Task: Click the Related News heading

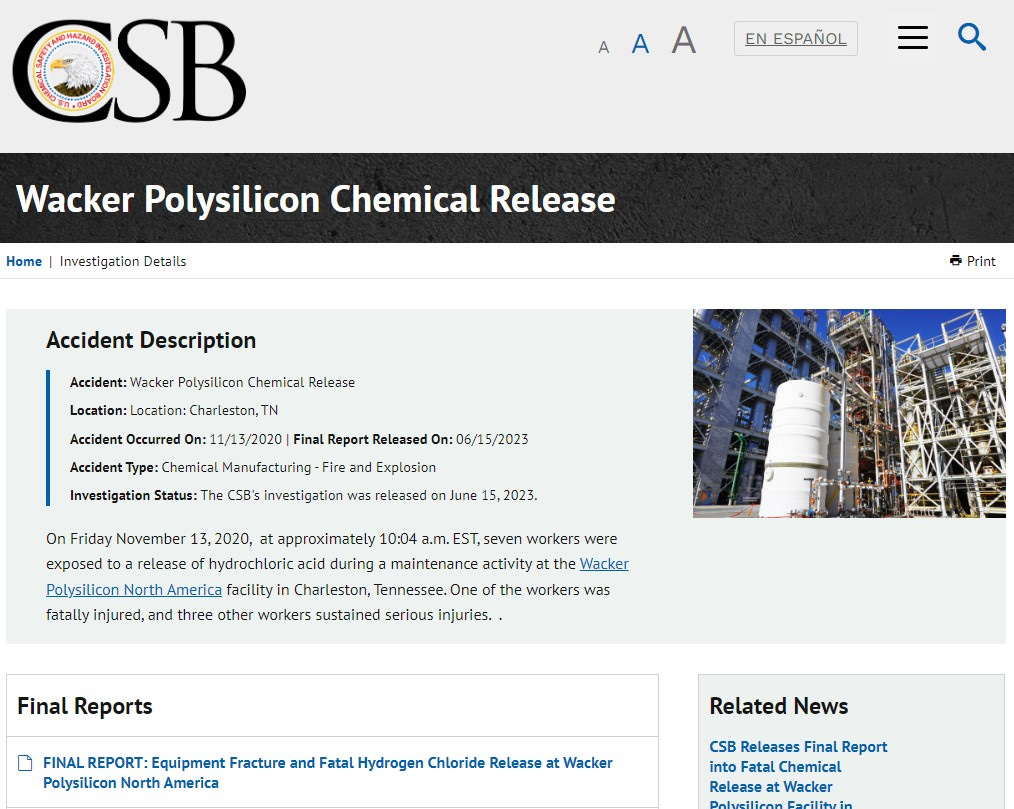Action: [x=779, y=706]
